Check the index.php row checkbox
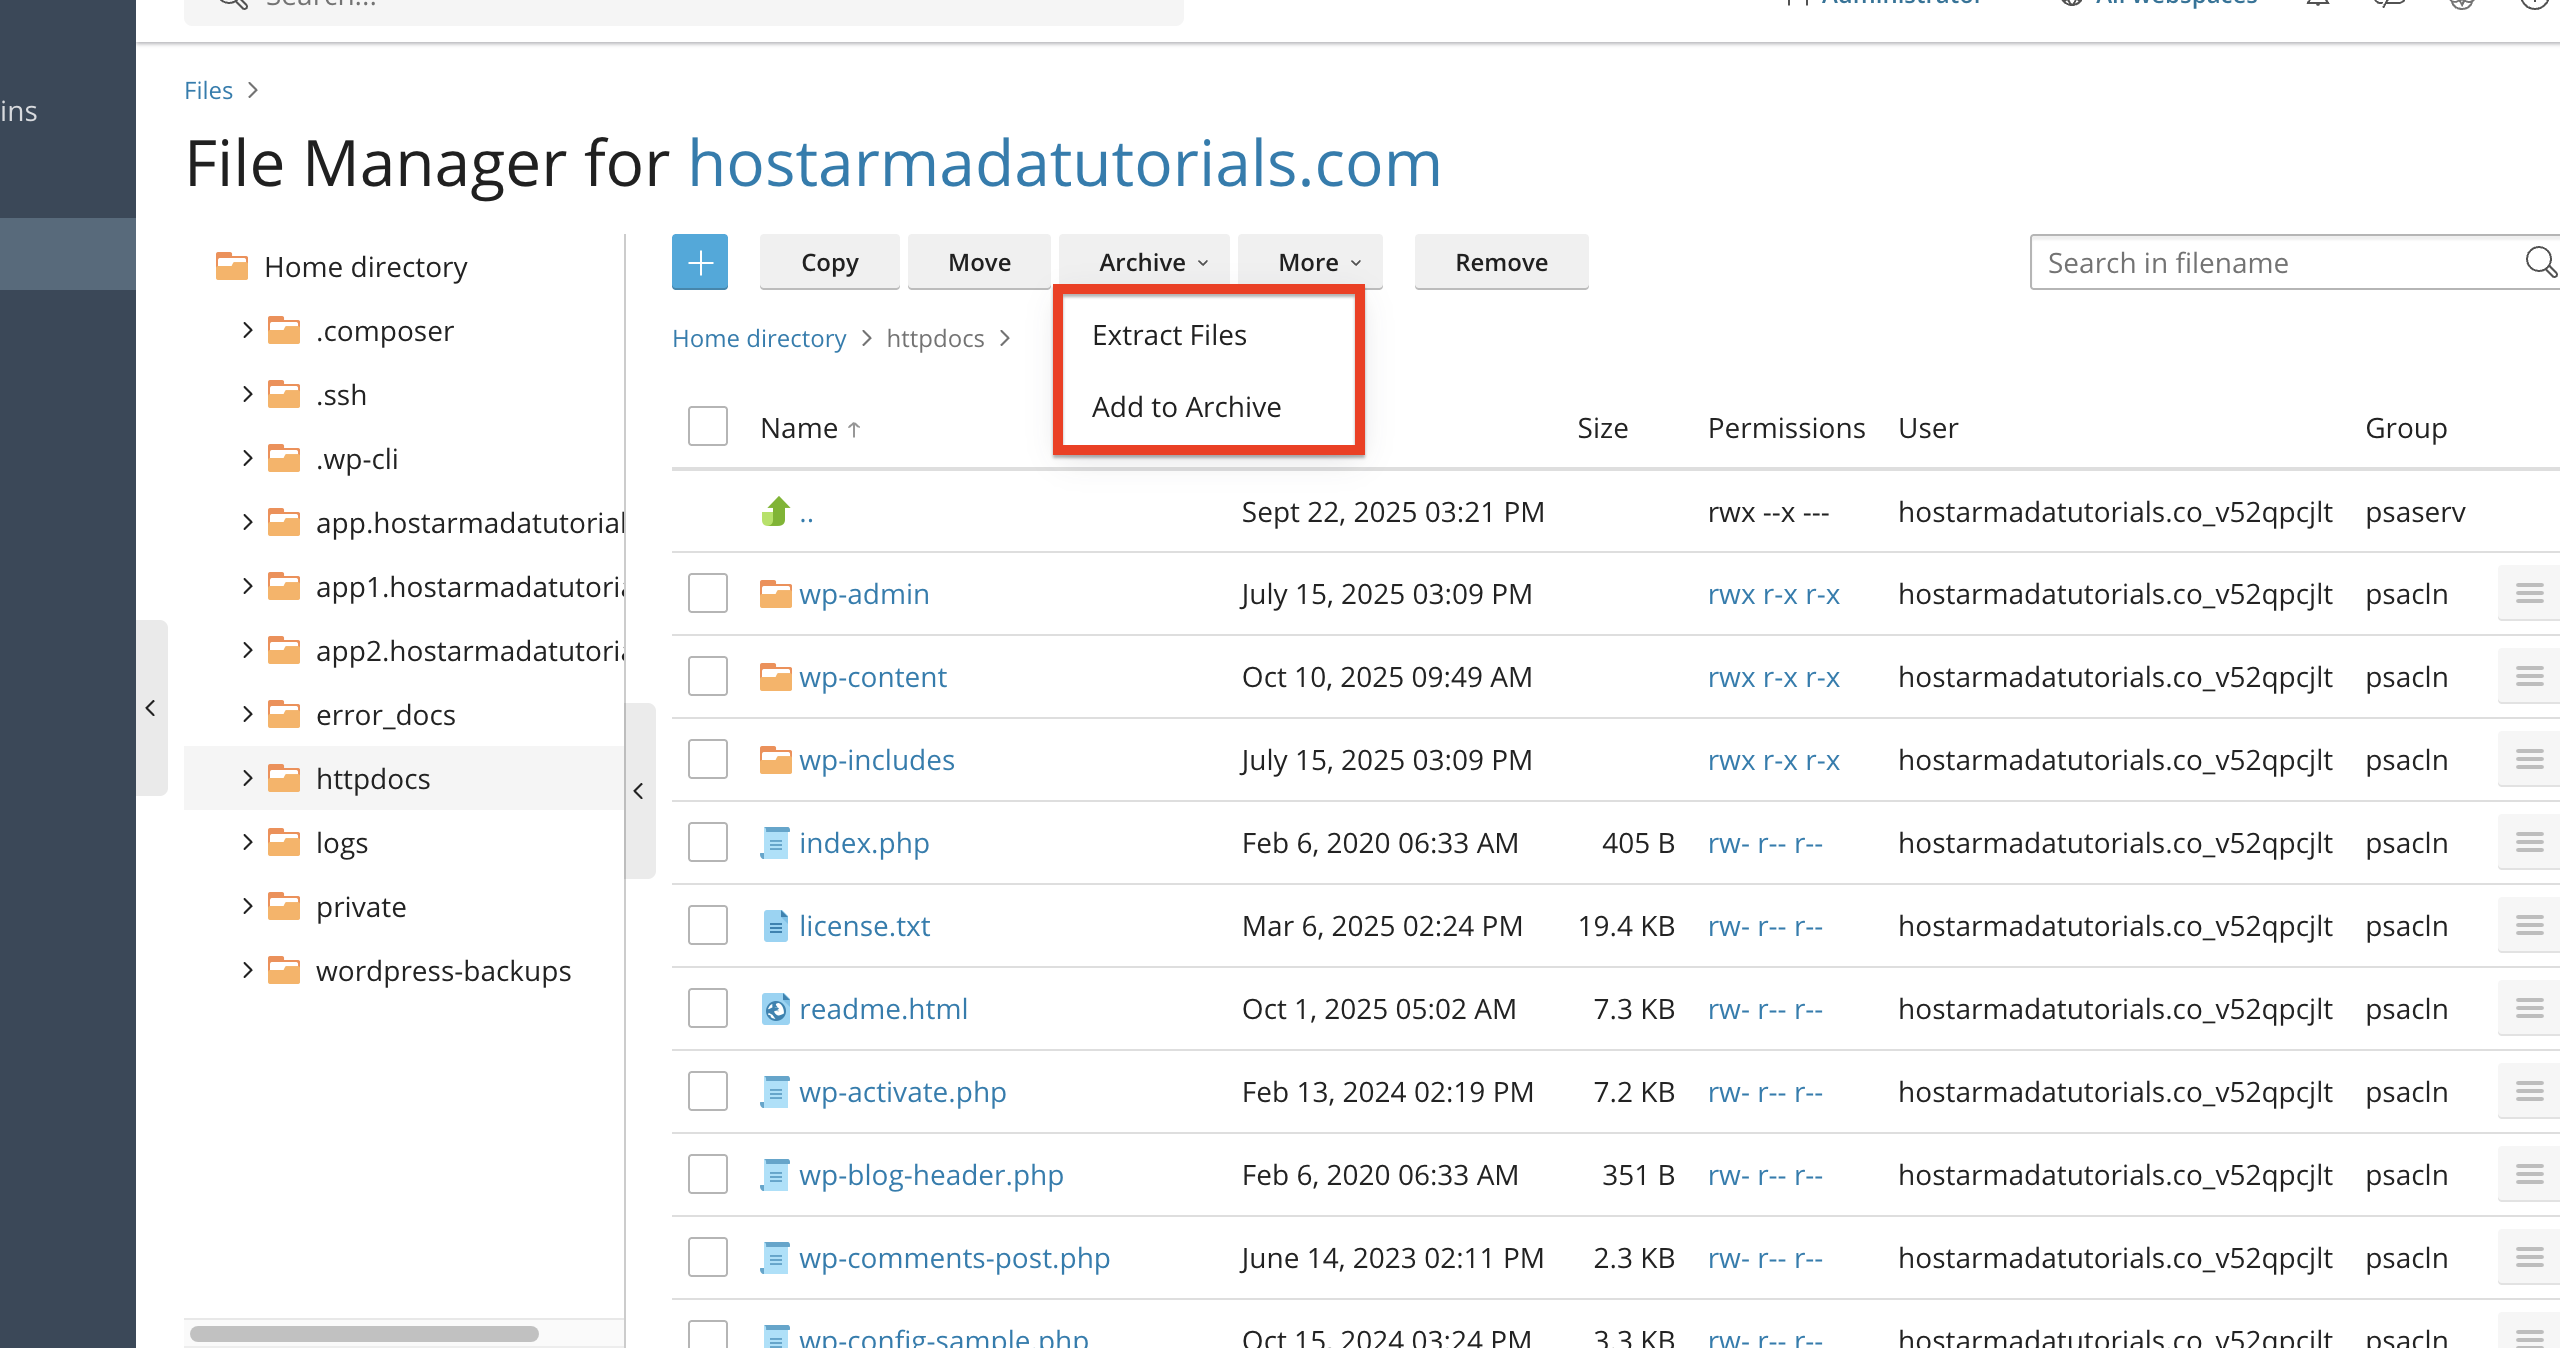 (x=708, y=843)
